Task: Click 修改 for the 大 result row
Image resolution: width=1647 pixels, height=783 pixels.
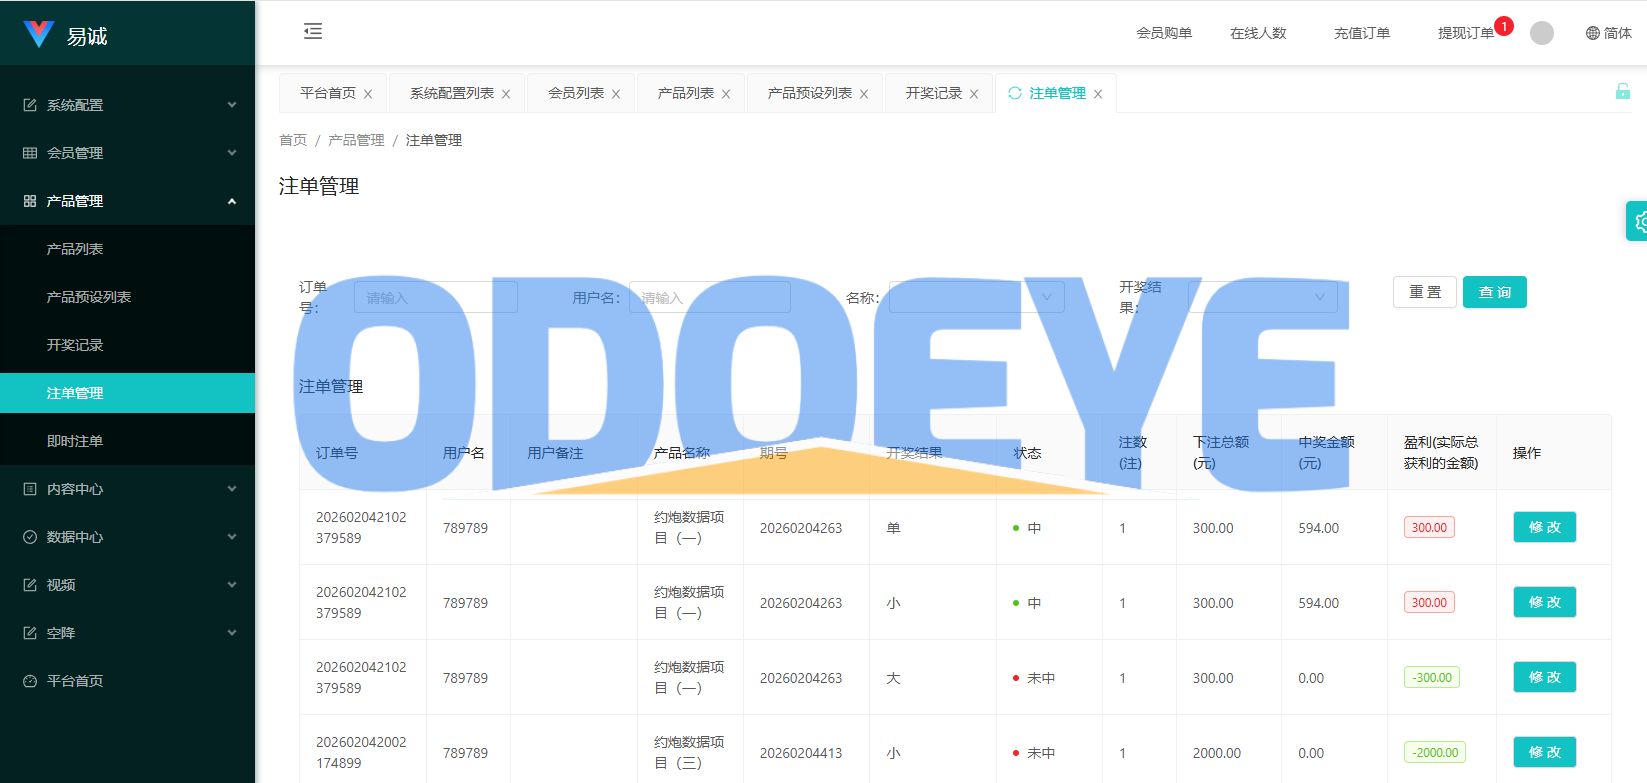Action: coord(1545,677)
